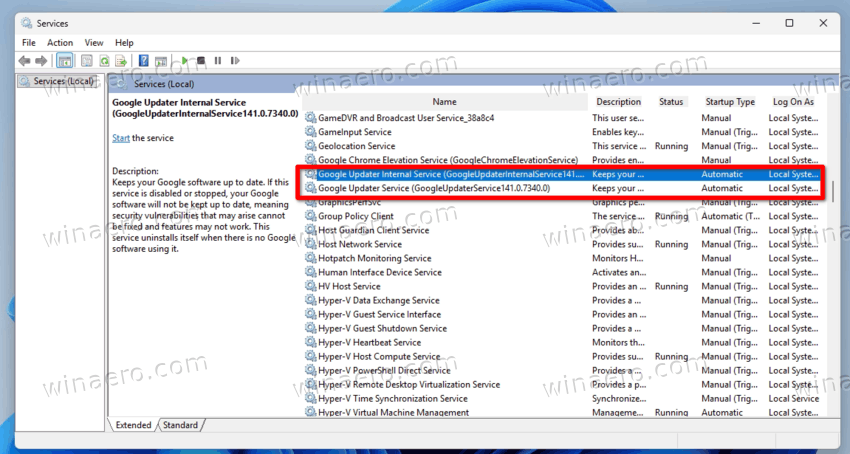Viewport: 850px width, 454px height.
Task: Click gear icon of Hyper-V Heartbeat Service row
Action: [x=310, y=342]
